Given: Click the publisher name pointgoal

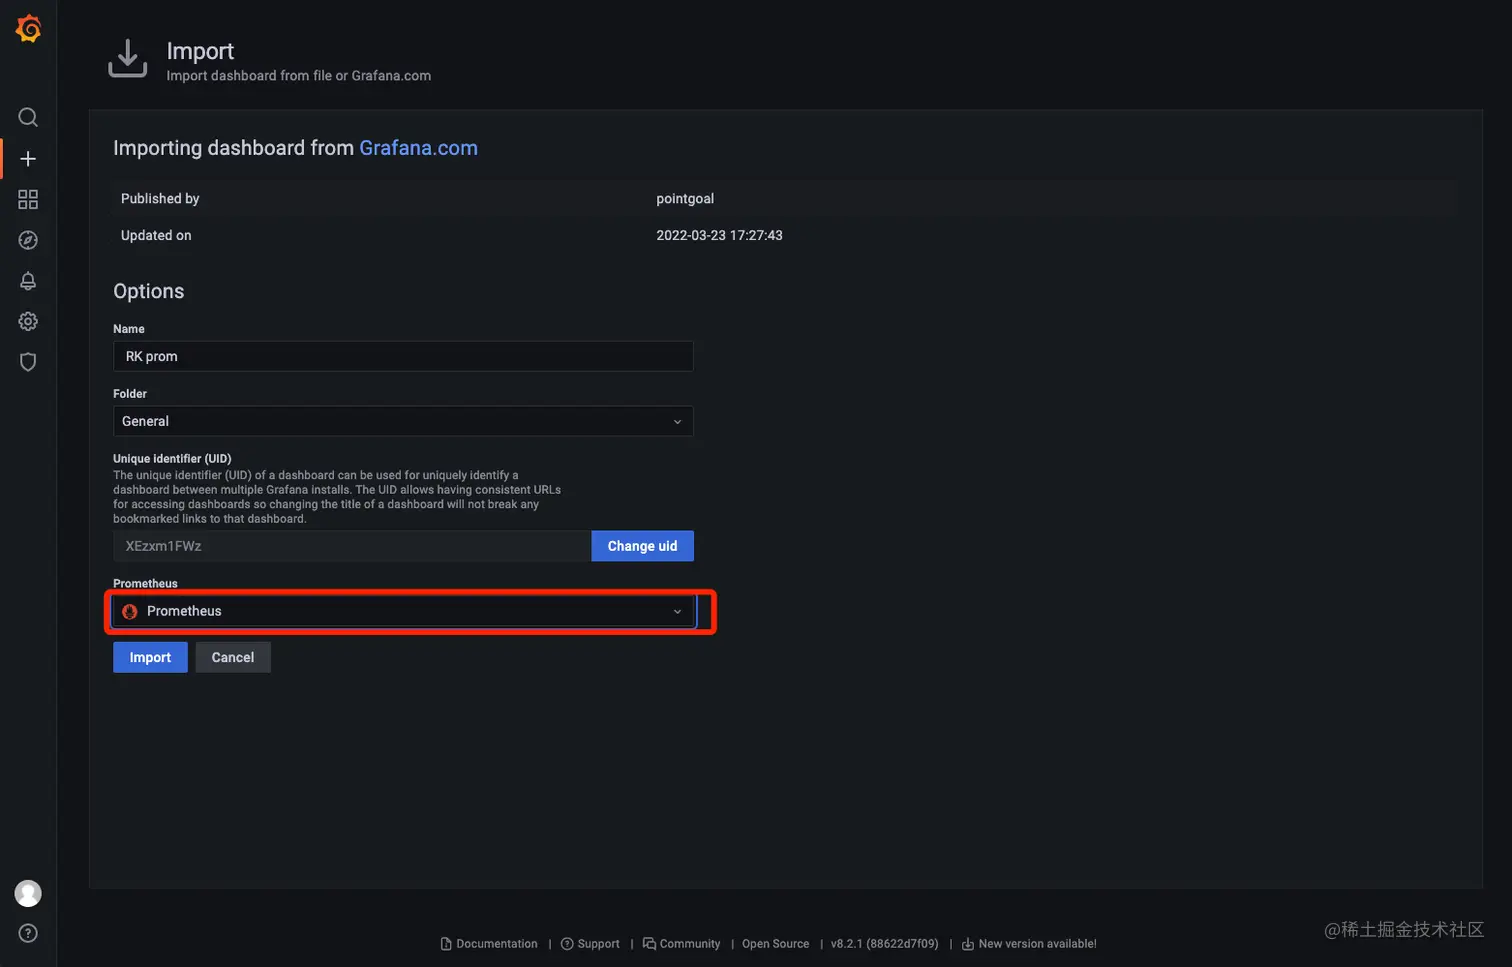Looking at the screenshot, I should pos(685,199).
